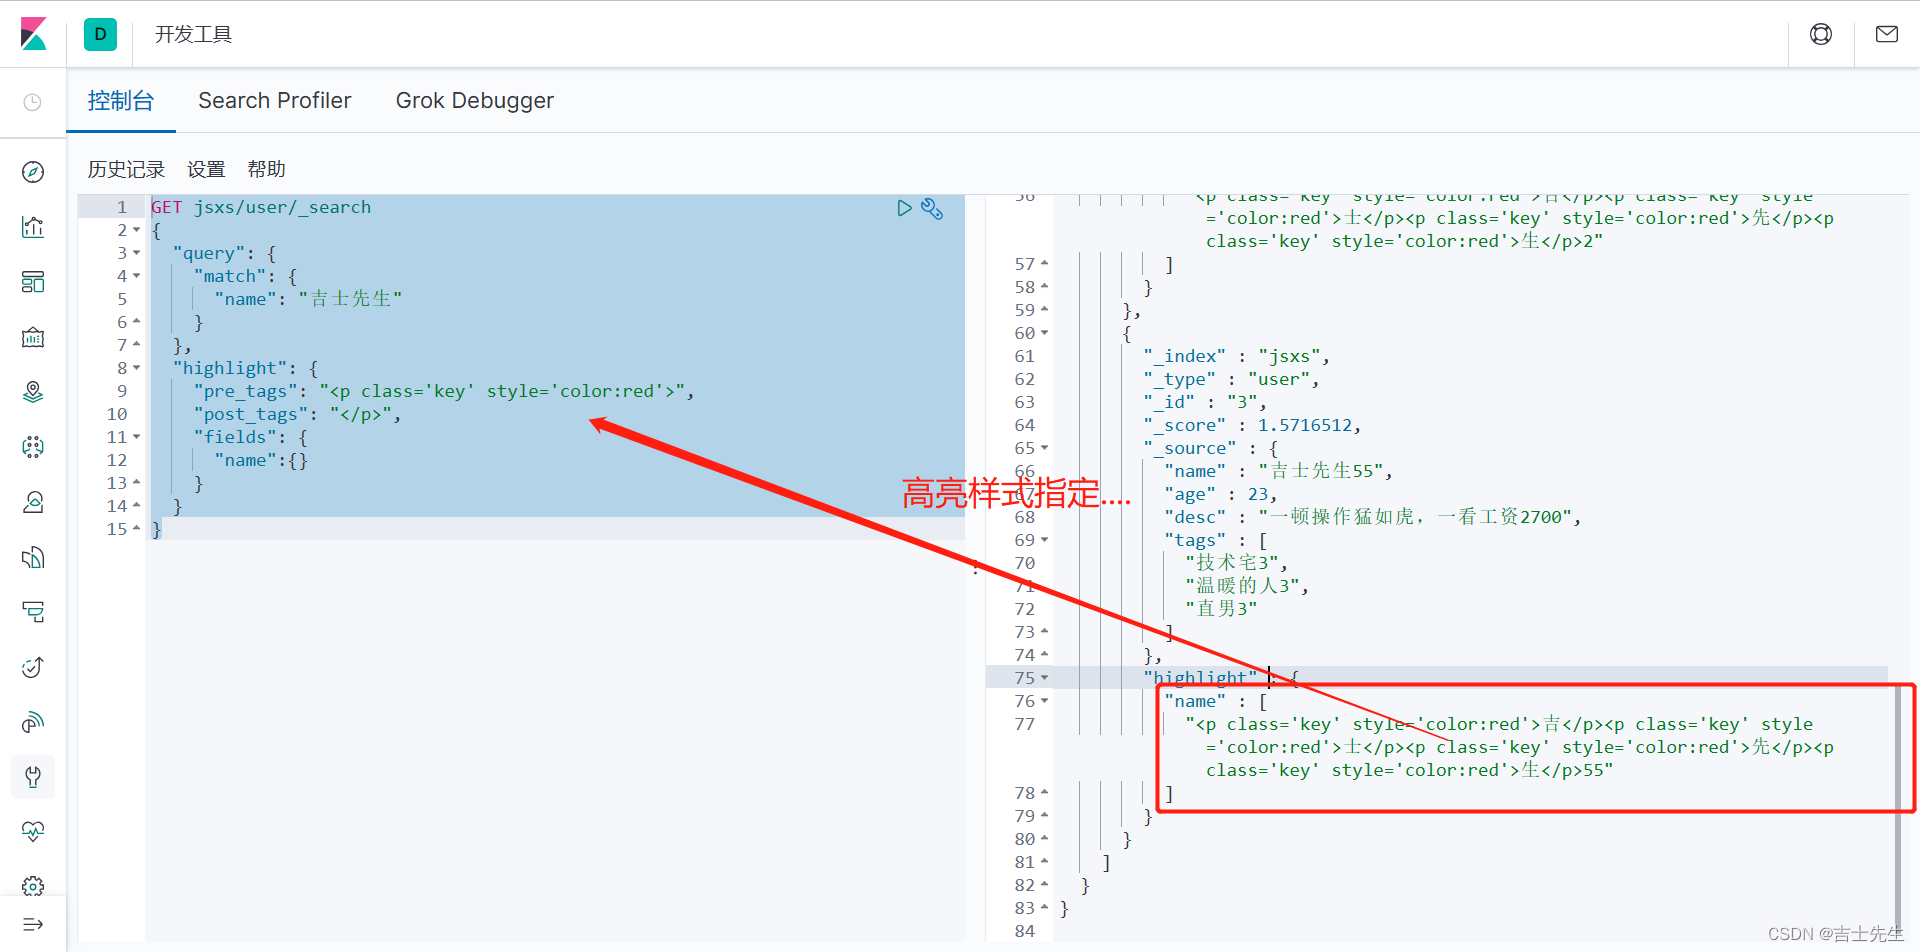Open Logs icon in sidebar
This screenshot has height=952, width=1920.
pos(33,557)
